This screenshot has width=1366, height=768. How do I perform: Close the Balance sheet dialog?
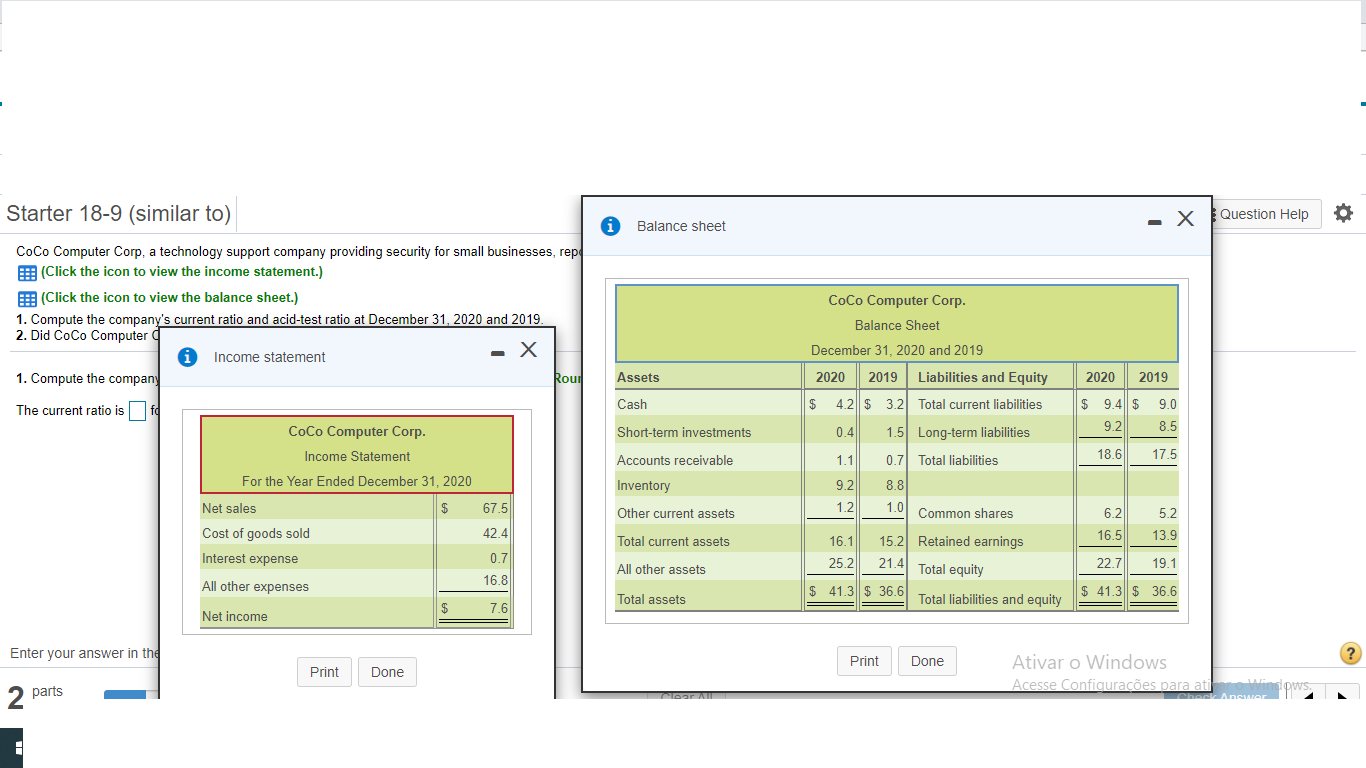click(x=1185, y=219)
